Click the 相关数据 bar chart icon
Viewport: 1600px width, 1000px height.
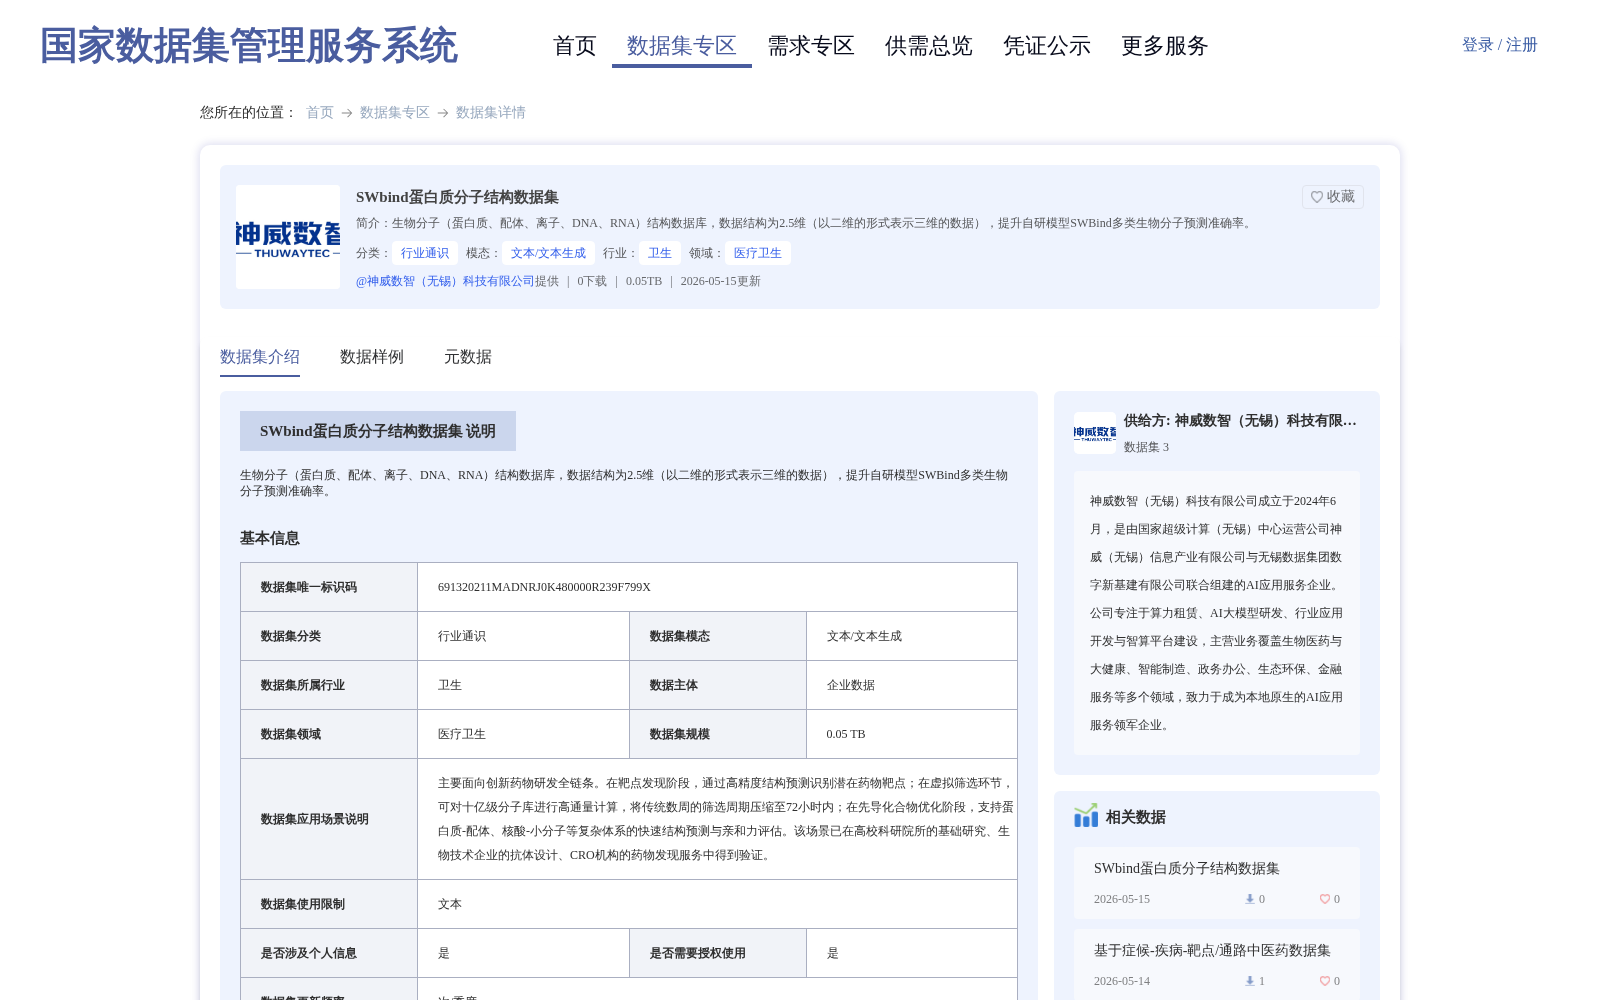(x=1086, y=816)
